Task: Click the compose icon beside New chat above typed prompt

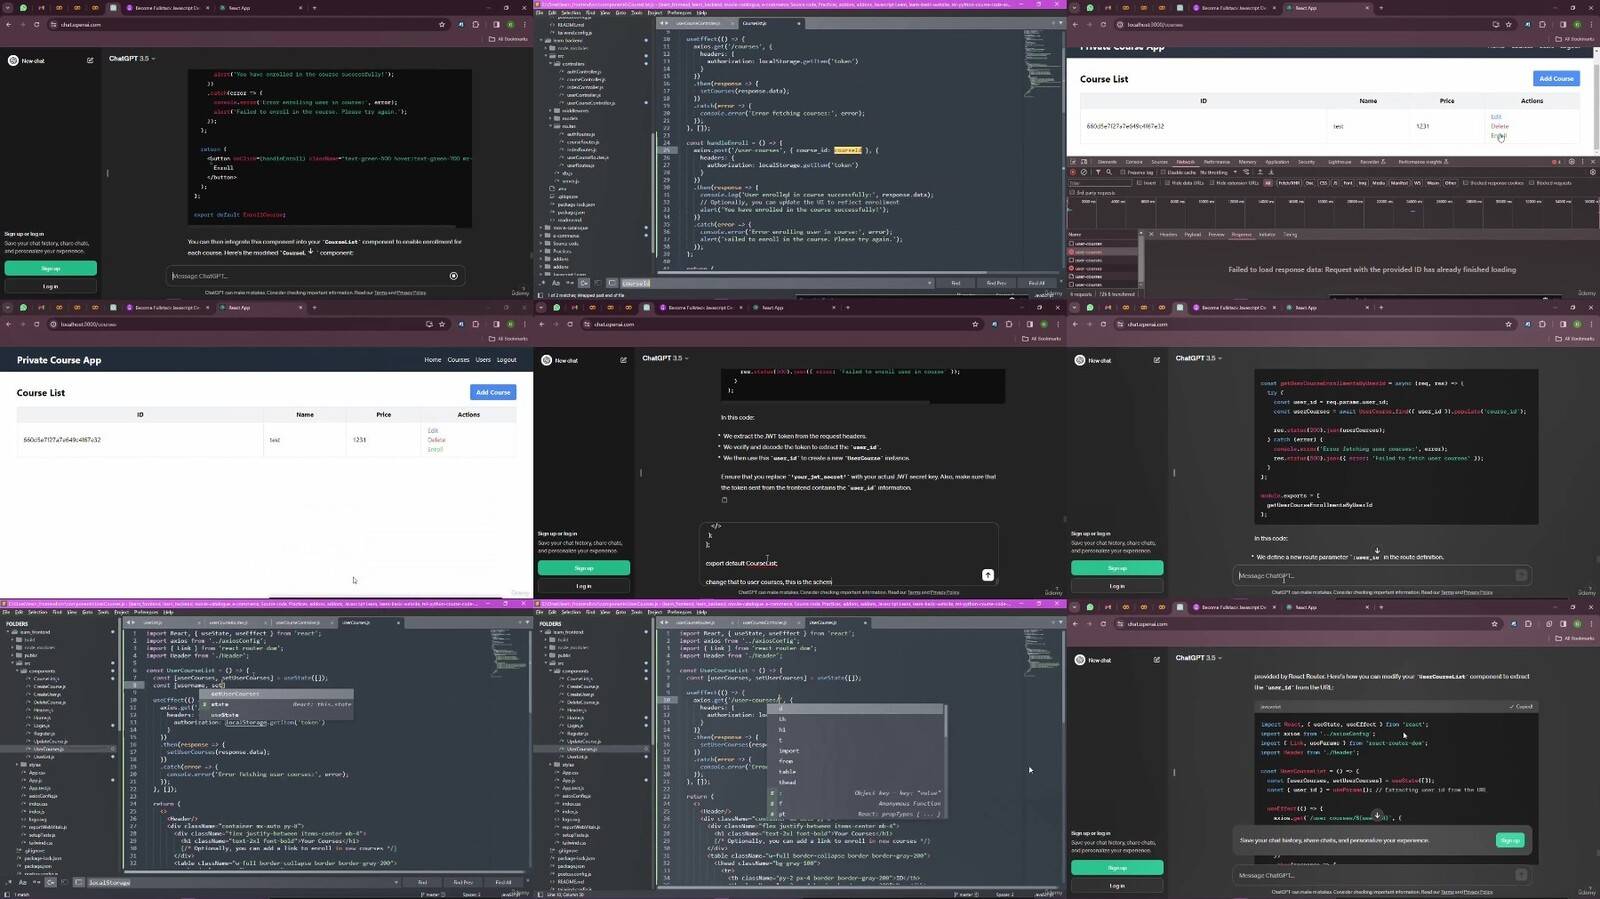Action: tap(623, 360)
